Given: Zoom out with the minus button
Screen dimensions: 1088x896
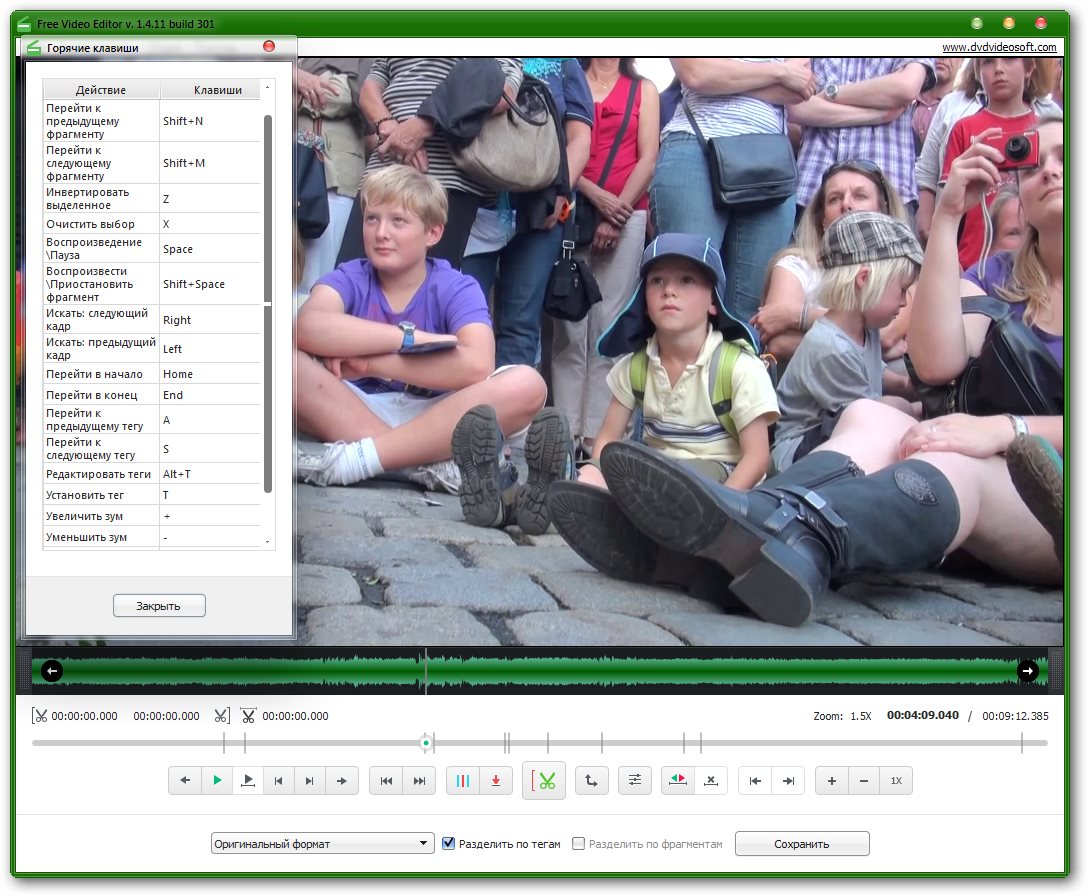Looking at the screenshot, I should pyautogui.click(x=864, y=781).
